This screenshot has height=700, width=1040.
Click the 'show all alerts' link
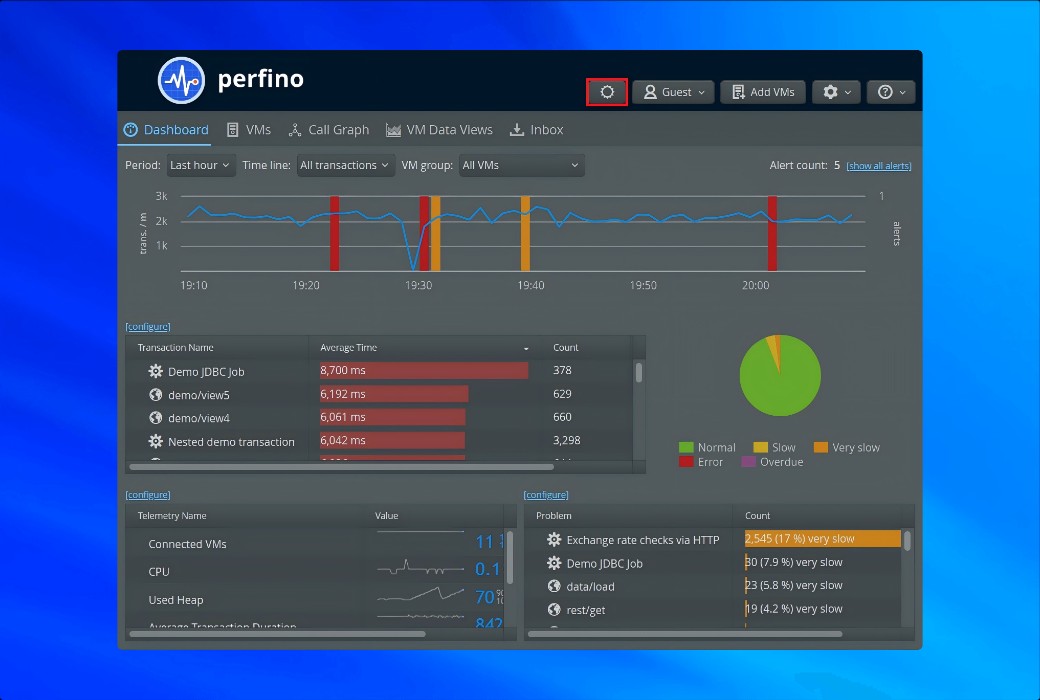[x=879, y=166]
